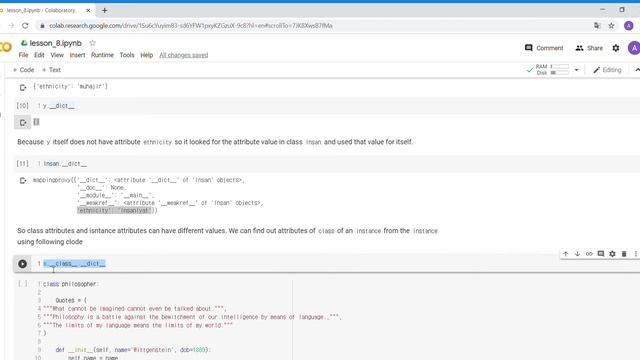Viewport: 640px width, 360px height.
Task: Close the lesson_8.ipynb browser tab
Action: click(x=88, y=10)
